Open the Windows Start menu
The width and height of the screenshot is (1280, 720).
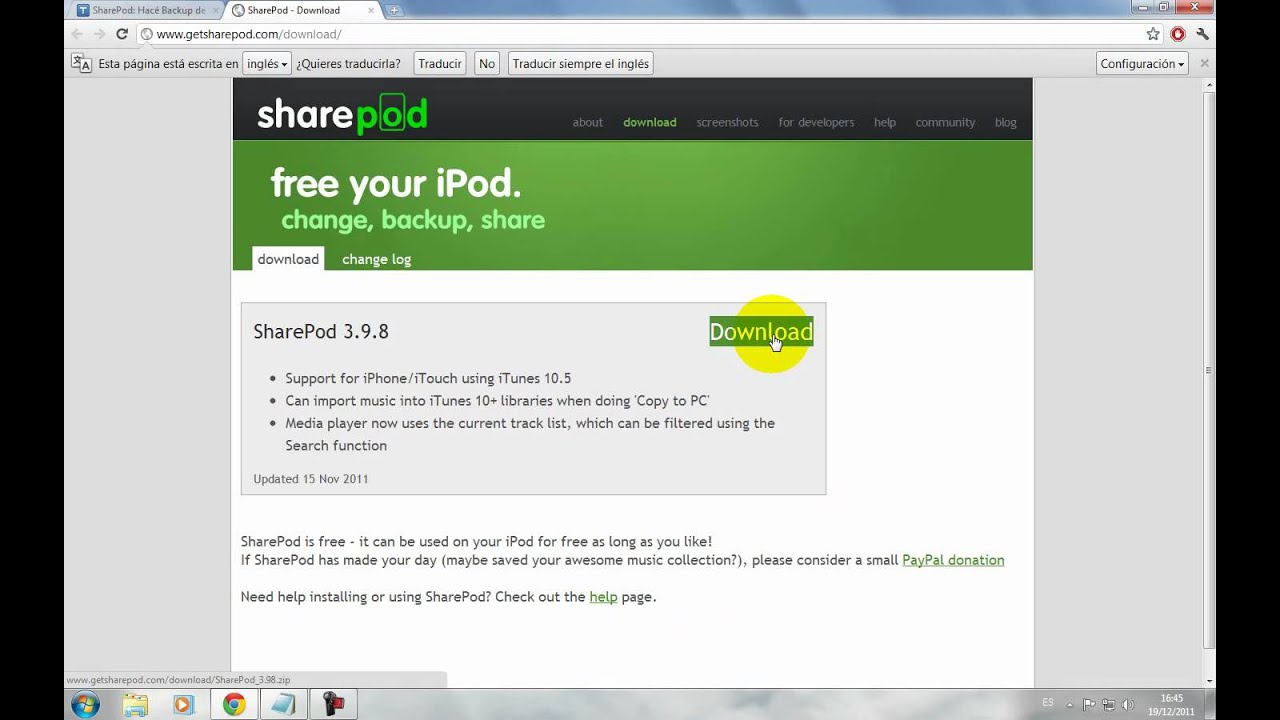tap(85, 704)
